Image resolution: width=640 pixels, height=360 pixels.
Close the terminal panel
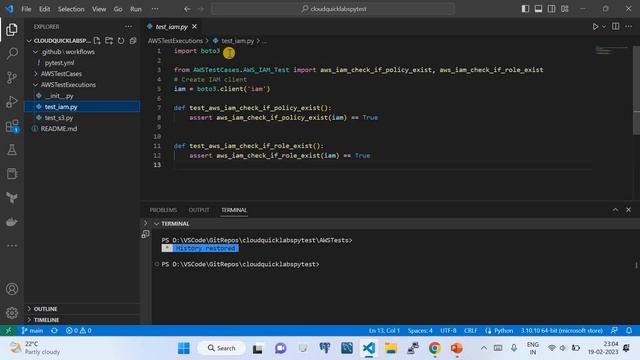(x=629, y=210)
